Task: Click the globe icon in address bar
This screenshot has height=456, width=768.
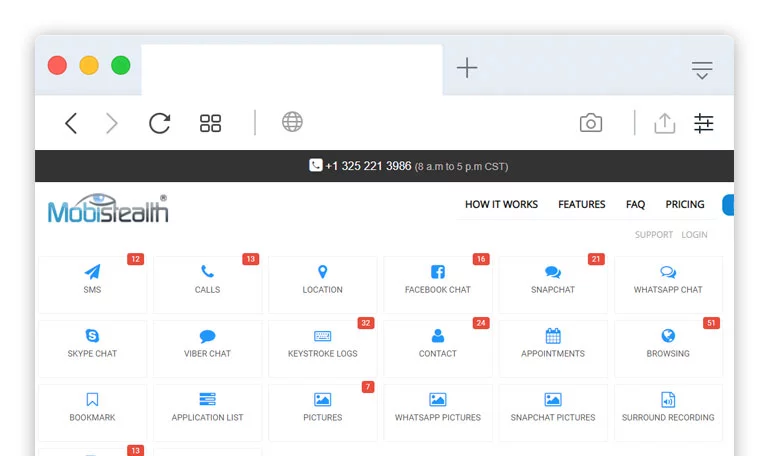Action: pos(292,122)
